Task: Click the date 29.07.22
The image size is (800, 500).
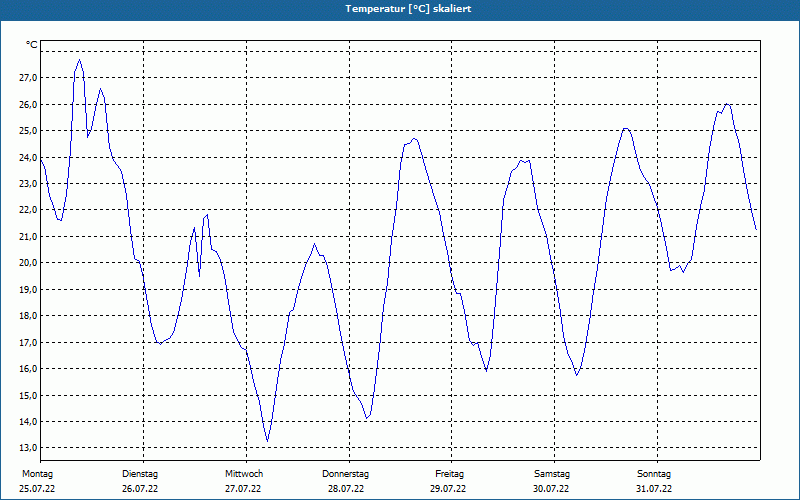Action: tap(448, 489)
